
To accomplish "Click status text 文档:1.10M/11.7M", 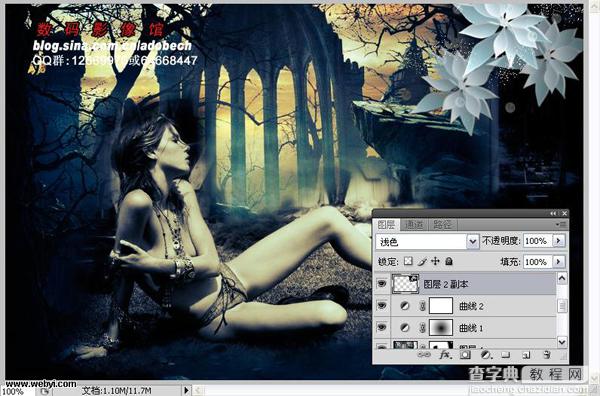I will (117, 391).
